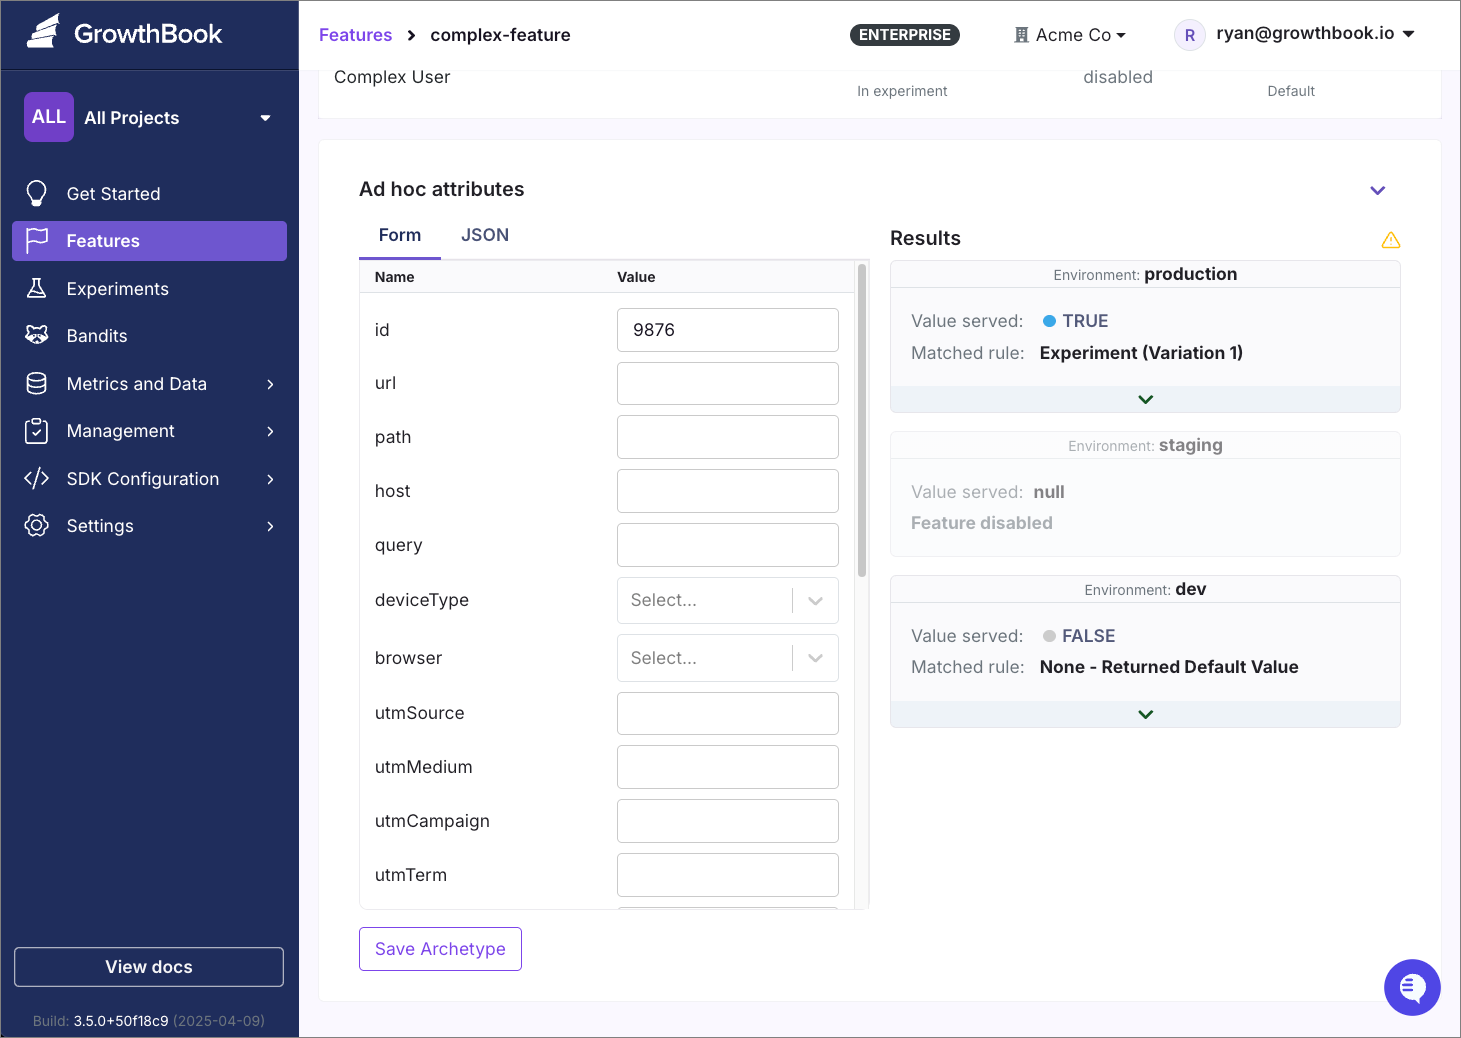The image size is (1461, 1038).
Task: Click the utmMedium input field
Action: point(727,767)
